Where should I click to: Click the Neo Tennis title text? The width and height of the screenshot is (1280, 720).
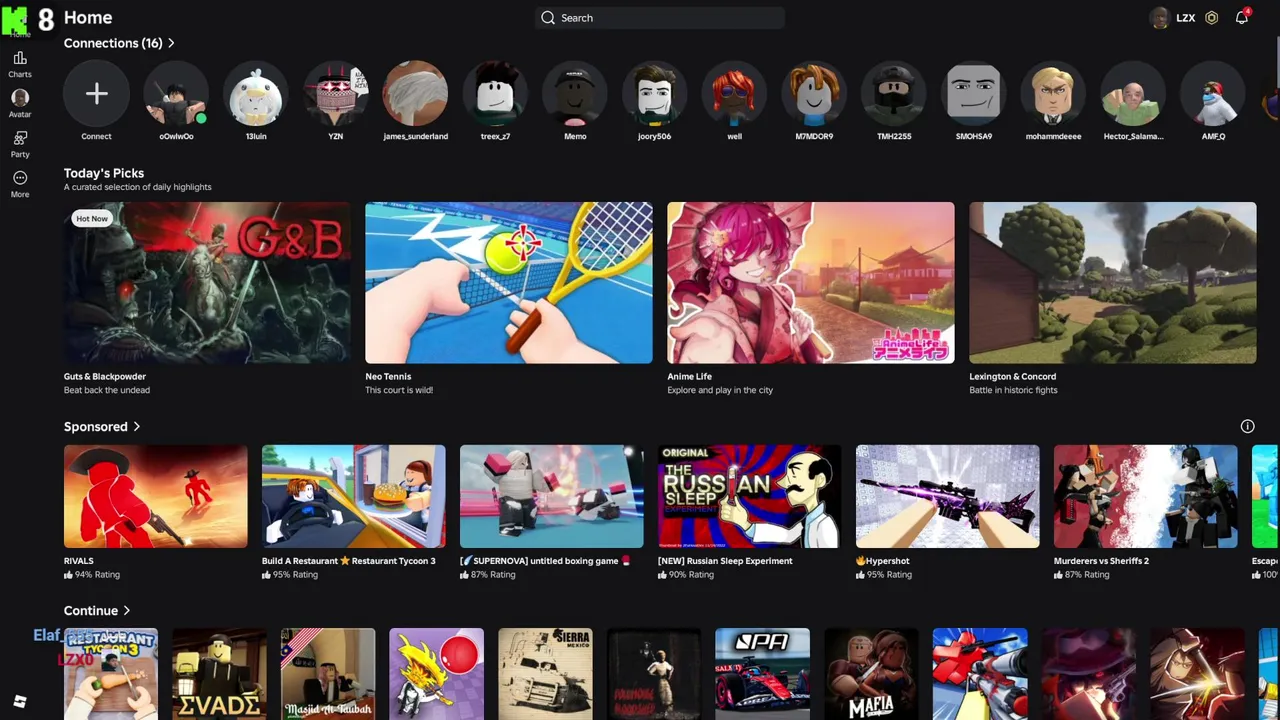388,377
